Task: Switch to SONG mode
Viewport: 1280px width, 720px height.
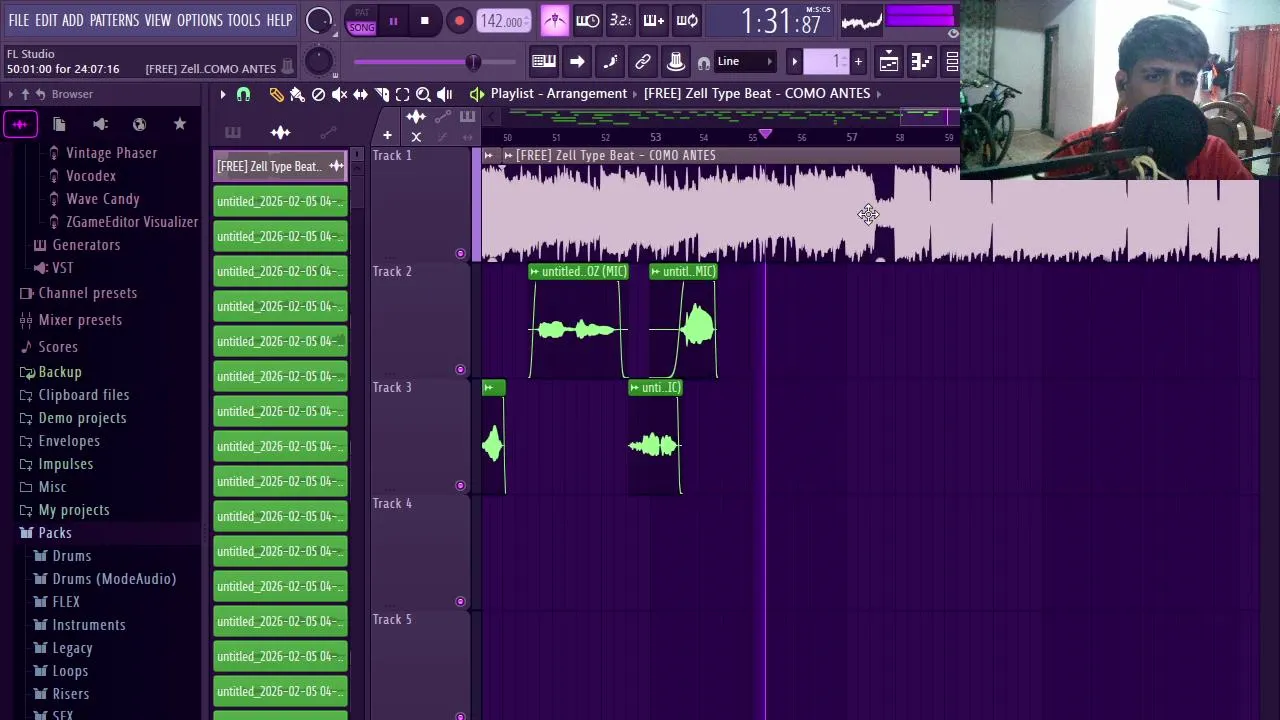Action: point(362,27)
